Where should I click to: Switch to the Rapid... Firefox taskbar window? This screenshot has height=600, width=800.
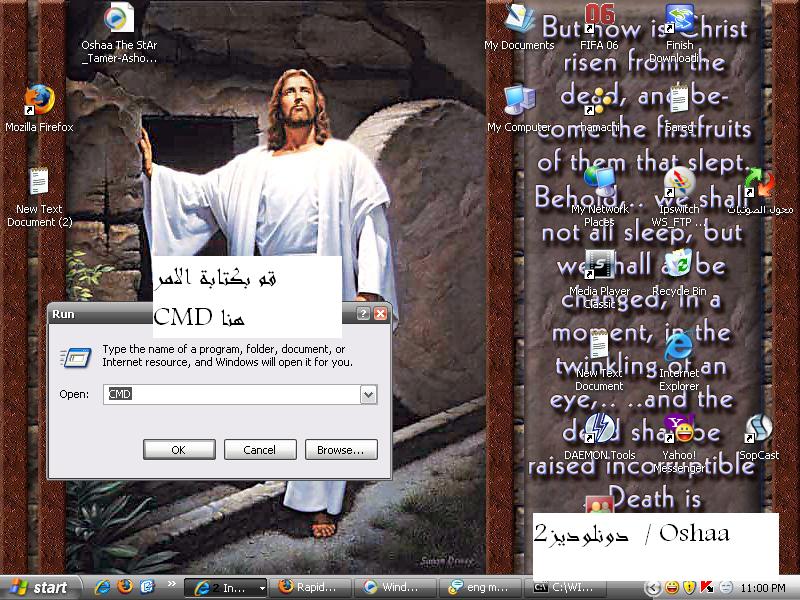pyautogui.click(x=311, y=588)
